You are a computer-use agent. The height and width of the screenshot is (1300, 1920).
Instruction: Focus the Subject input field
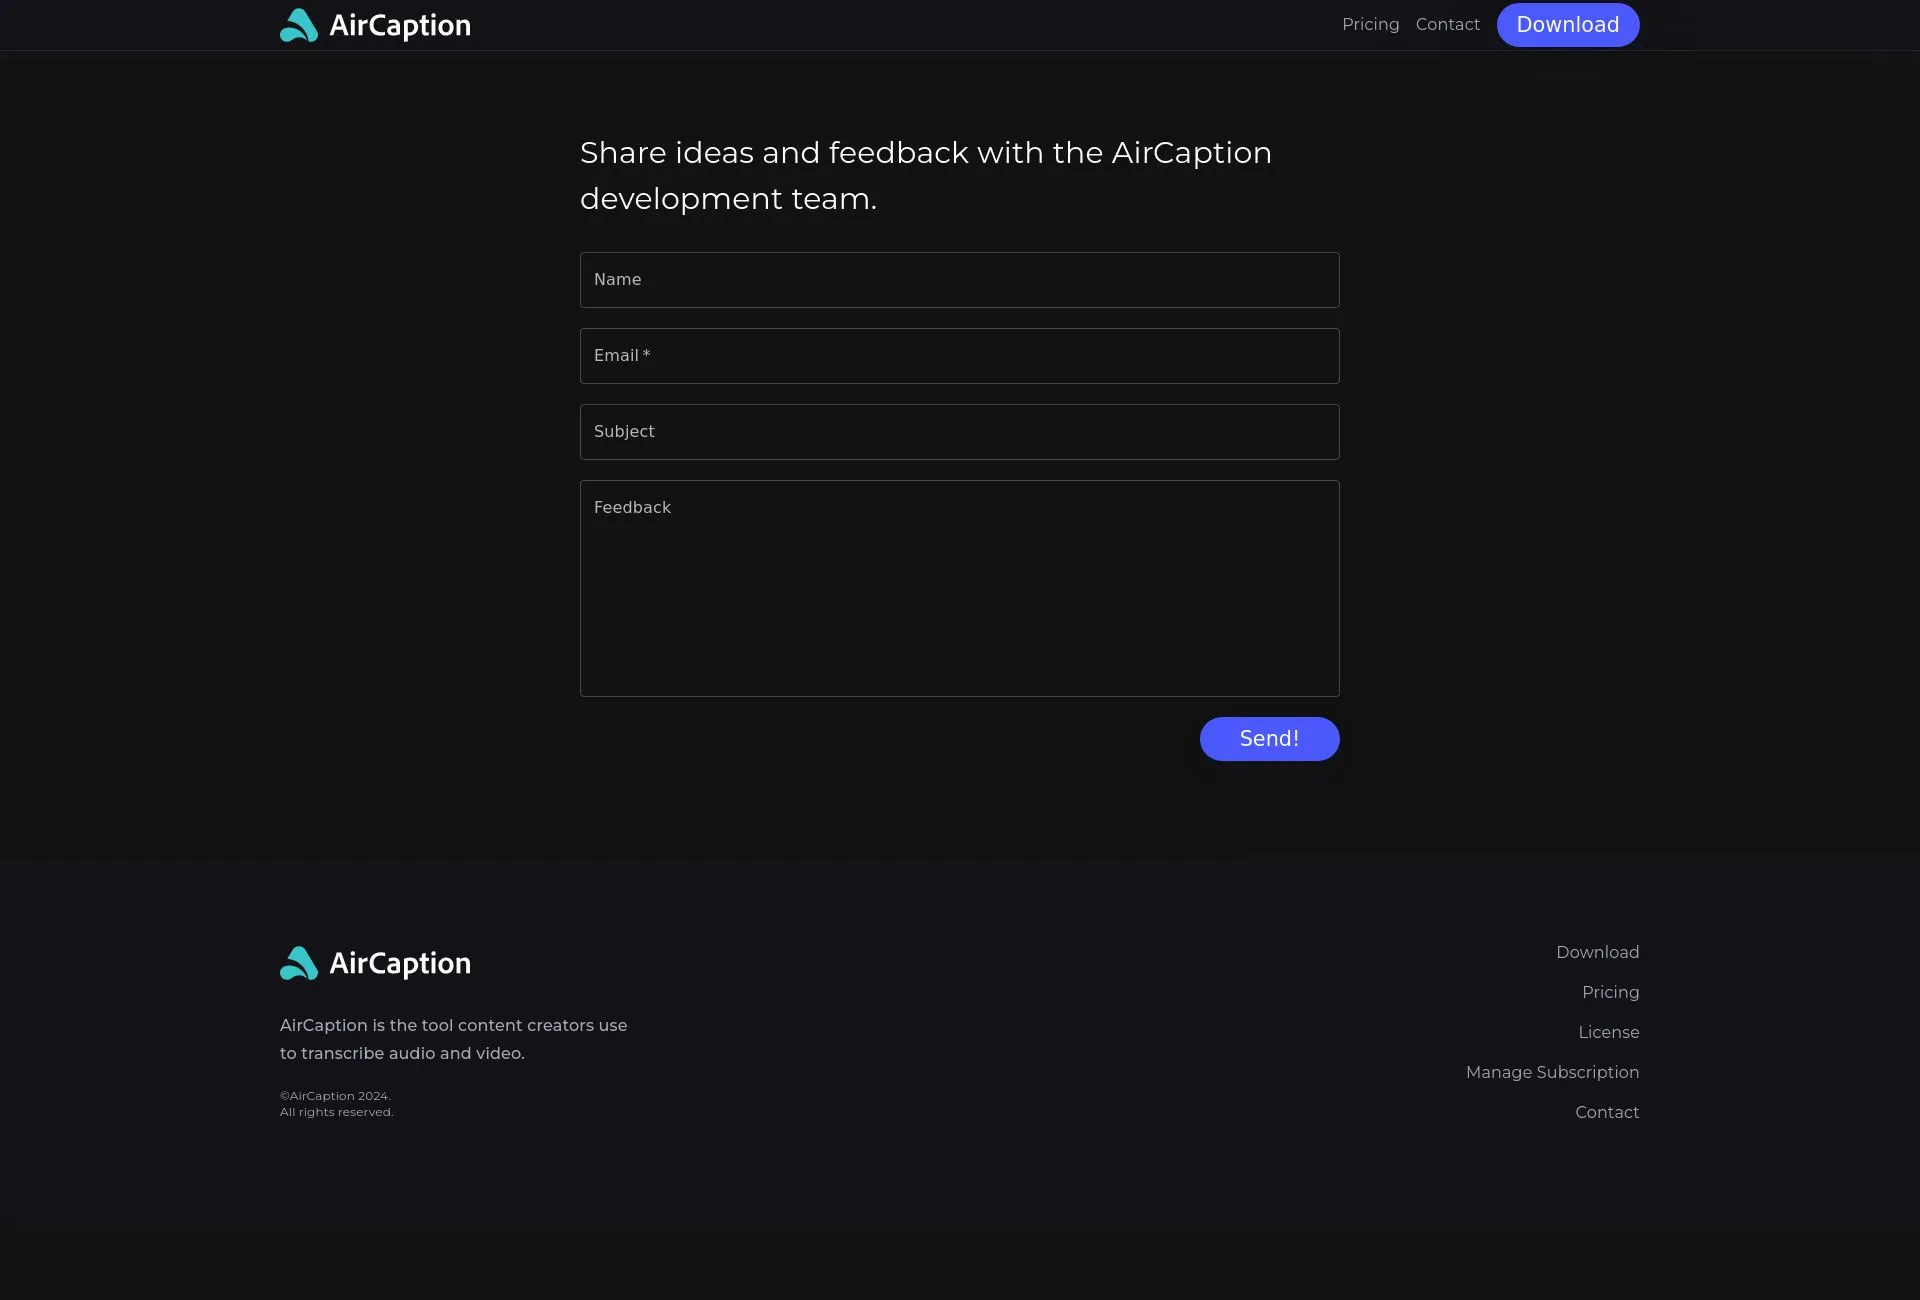click(959, 432)
